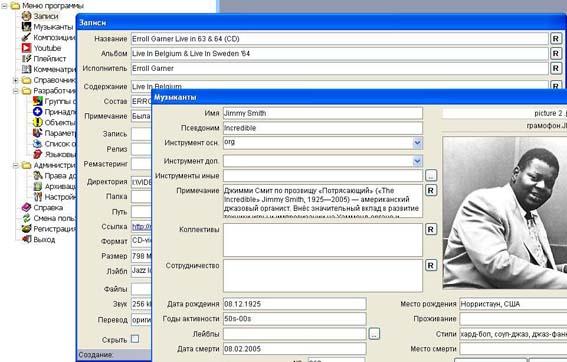Click the R button beside Коллективы

click(431, 229)
